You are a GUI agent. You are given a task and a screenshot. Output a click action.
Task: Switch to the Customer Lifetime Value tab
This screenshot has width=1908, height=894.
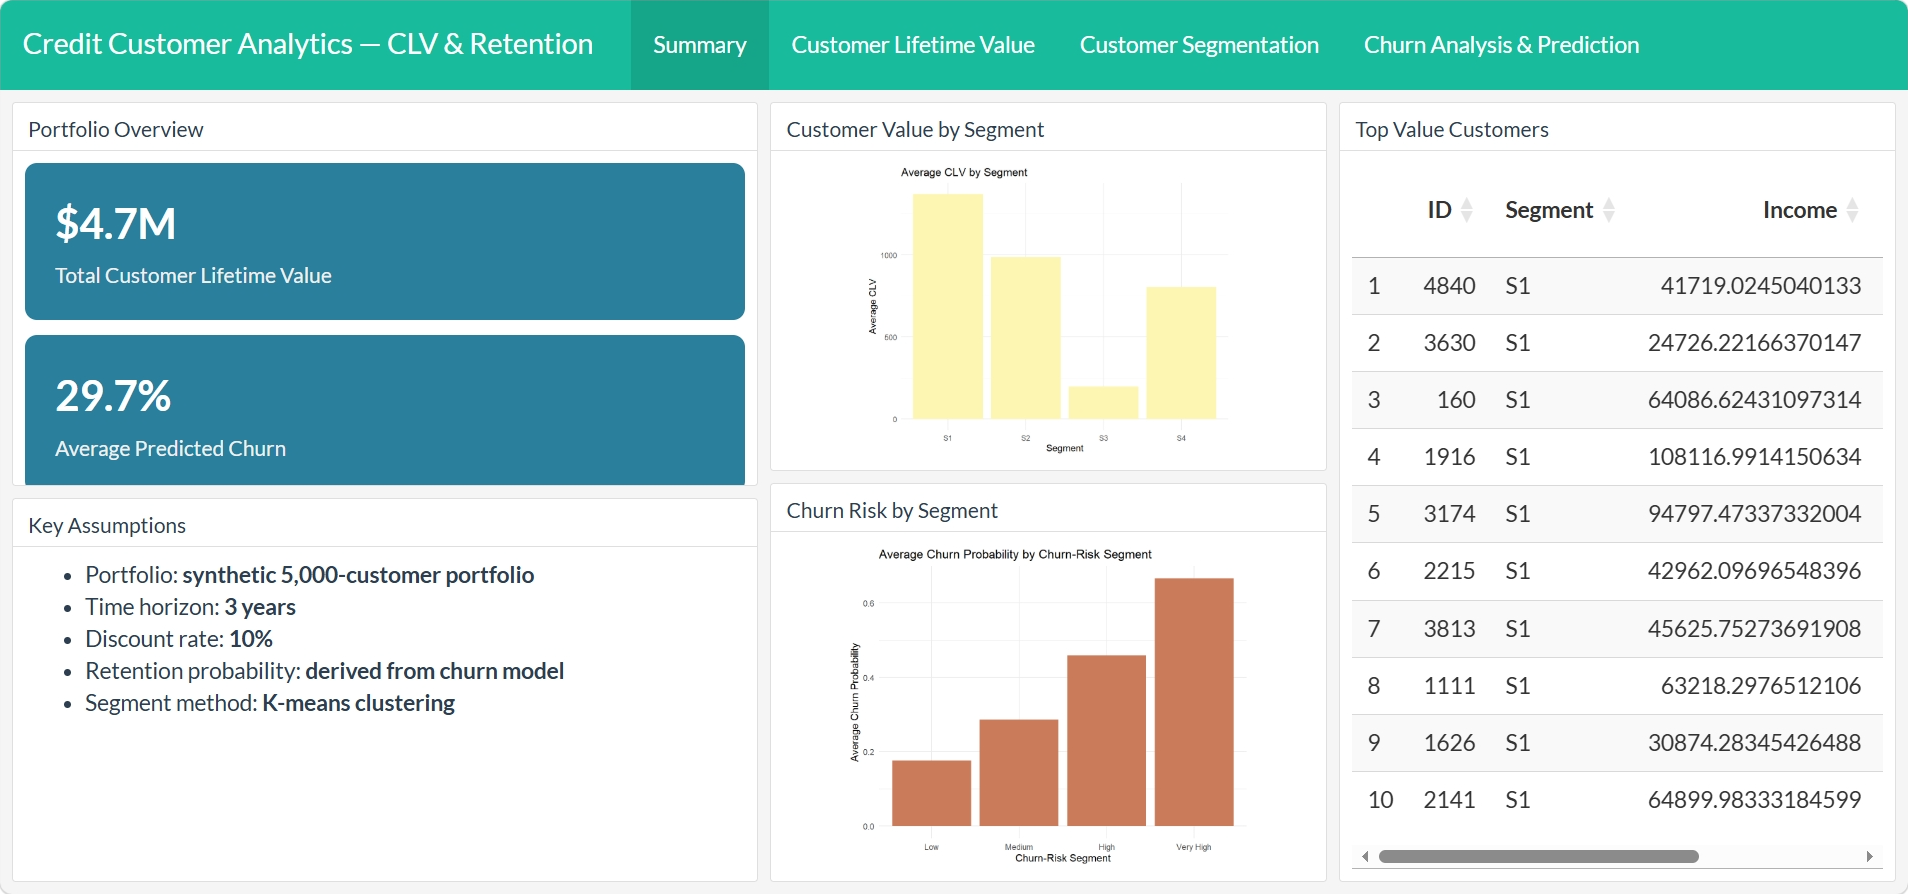(x=913, y=45)
